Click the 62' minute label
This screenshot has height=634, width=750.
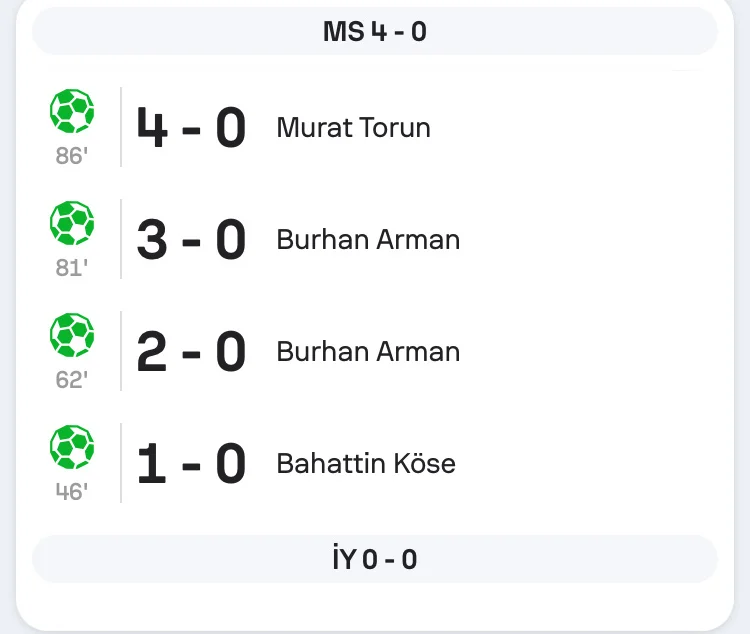pyautogui.click(x=72, y=380)
